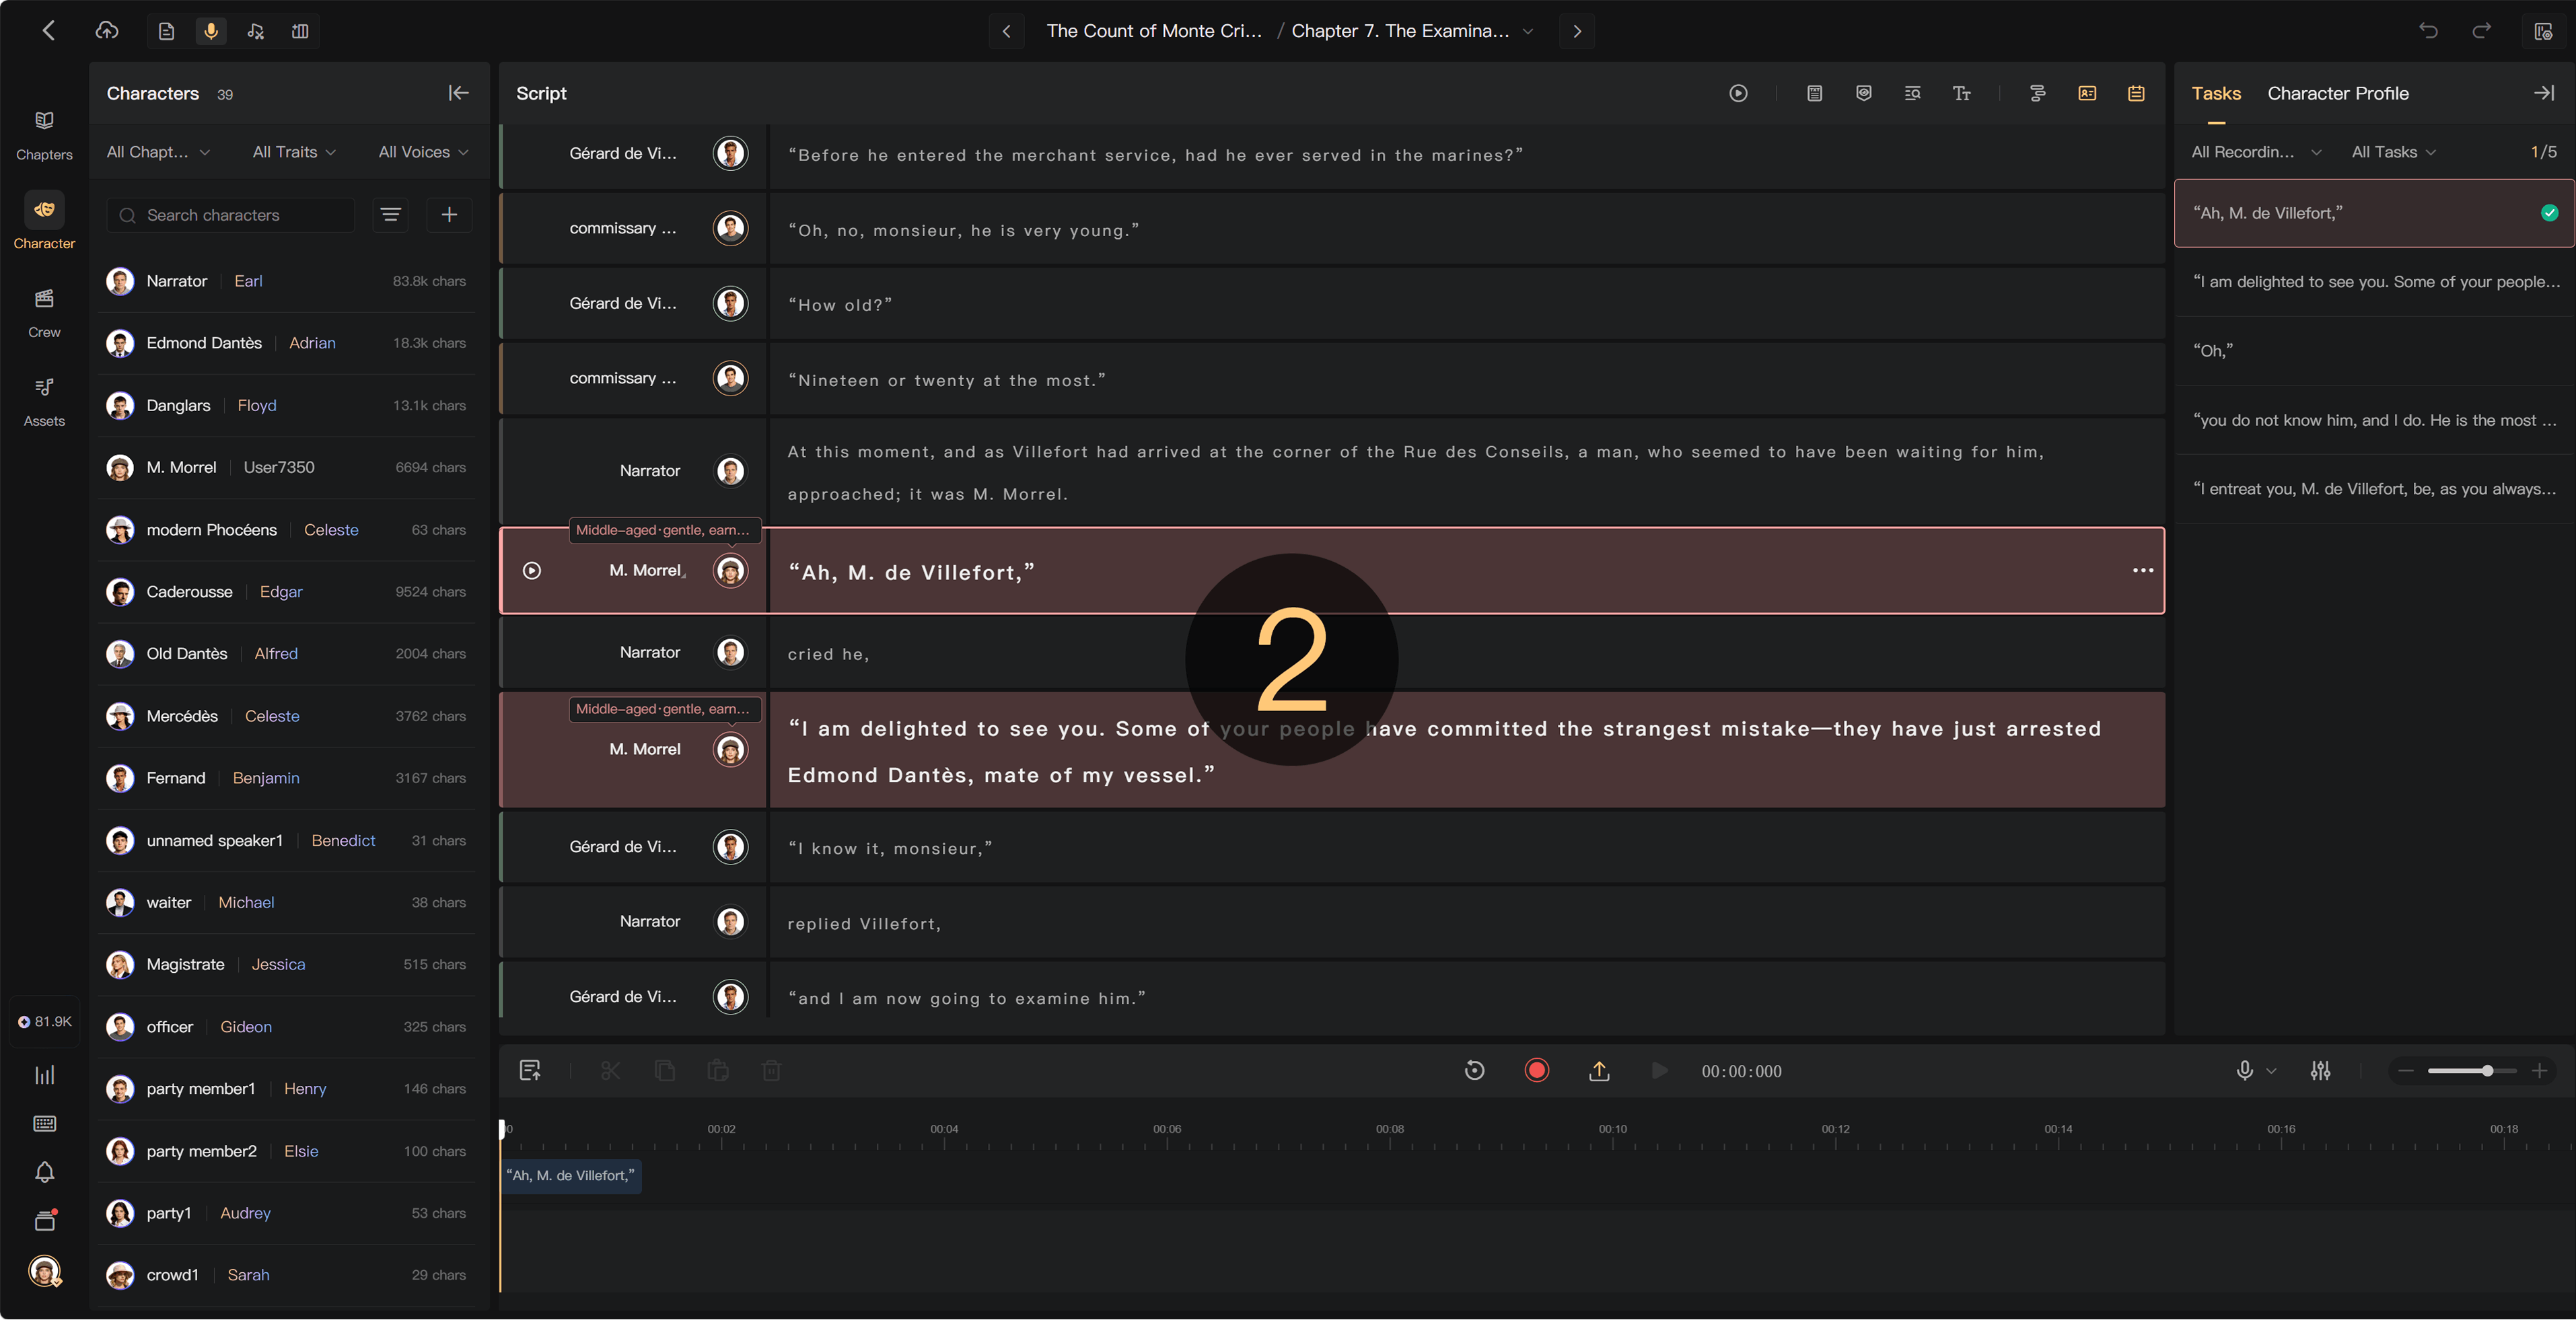Open find in script icon
The height and width of the screenshot is (1320, 2576).
[1912, 93]
